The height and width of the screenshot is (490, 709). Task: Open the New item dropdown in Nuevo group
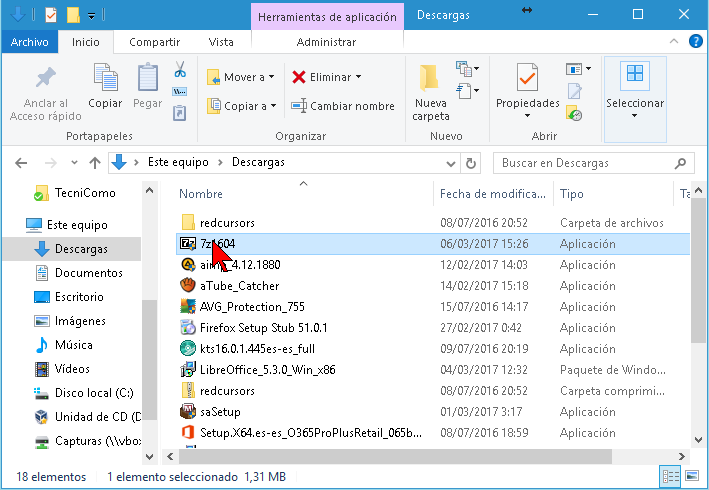(x=468, y=69)
